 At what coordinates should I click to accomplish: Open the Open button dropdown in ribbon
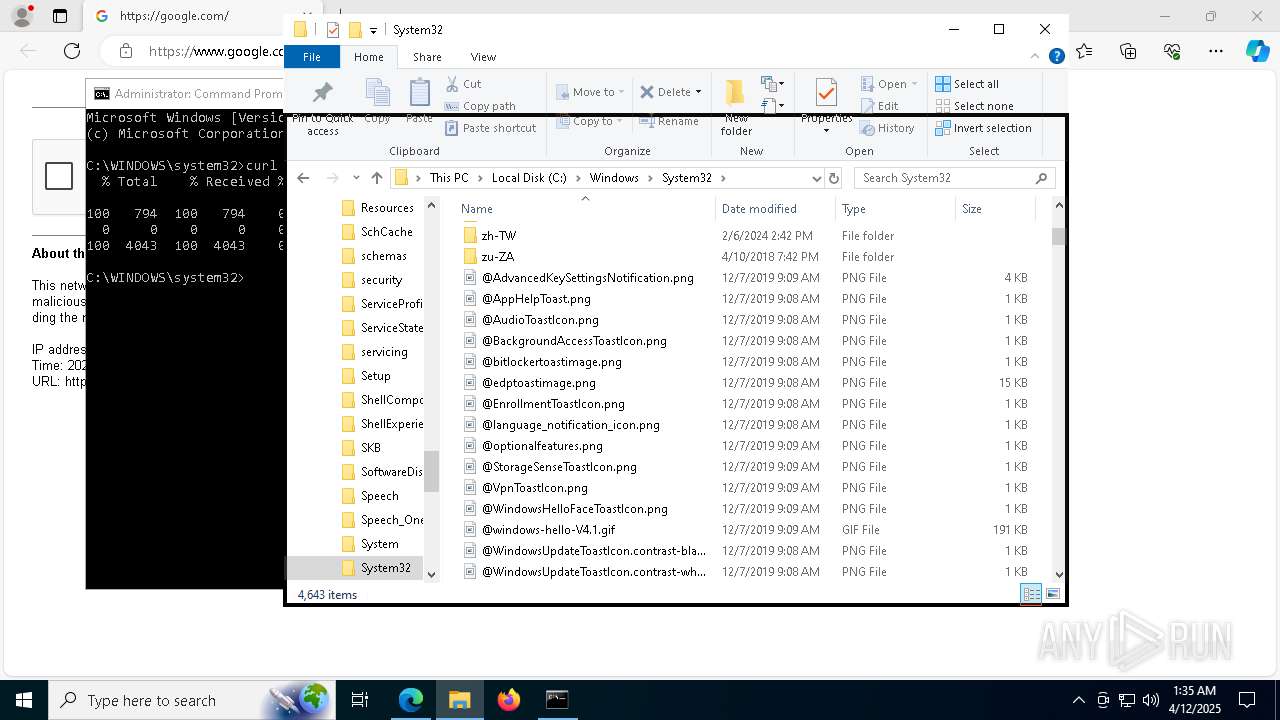coord(914,84)
